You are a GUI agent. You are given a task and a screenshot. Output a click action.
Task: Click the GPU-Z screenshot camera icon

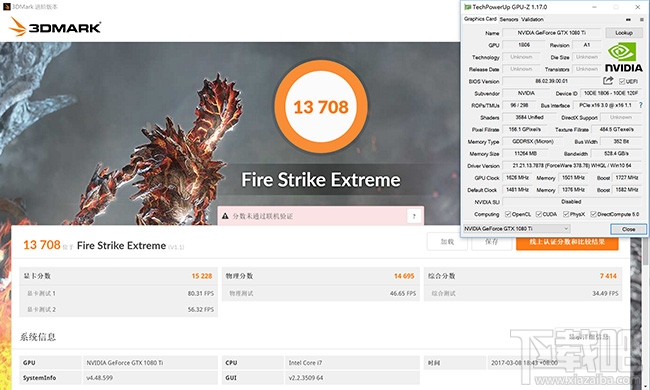628,19
